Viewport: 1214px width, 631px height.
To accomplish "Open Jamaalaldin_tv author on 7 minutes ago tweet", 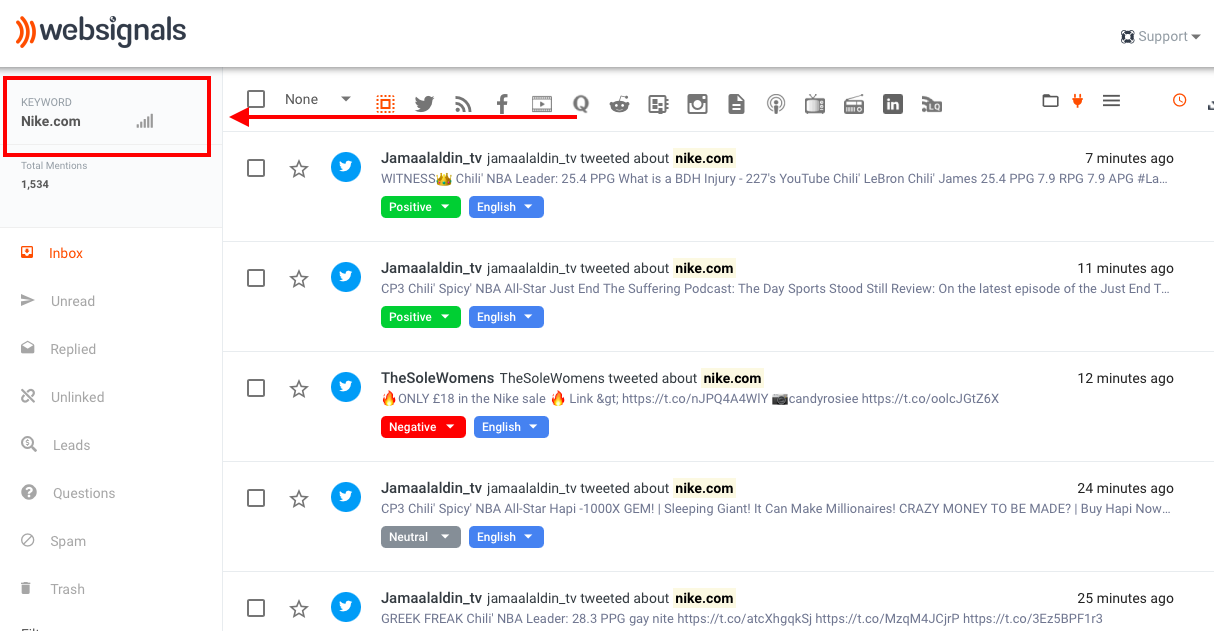I will pyautogui.click(x=431, y=158).
